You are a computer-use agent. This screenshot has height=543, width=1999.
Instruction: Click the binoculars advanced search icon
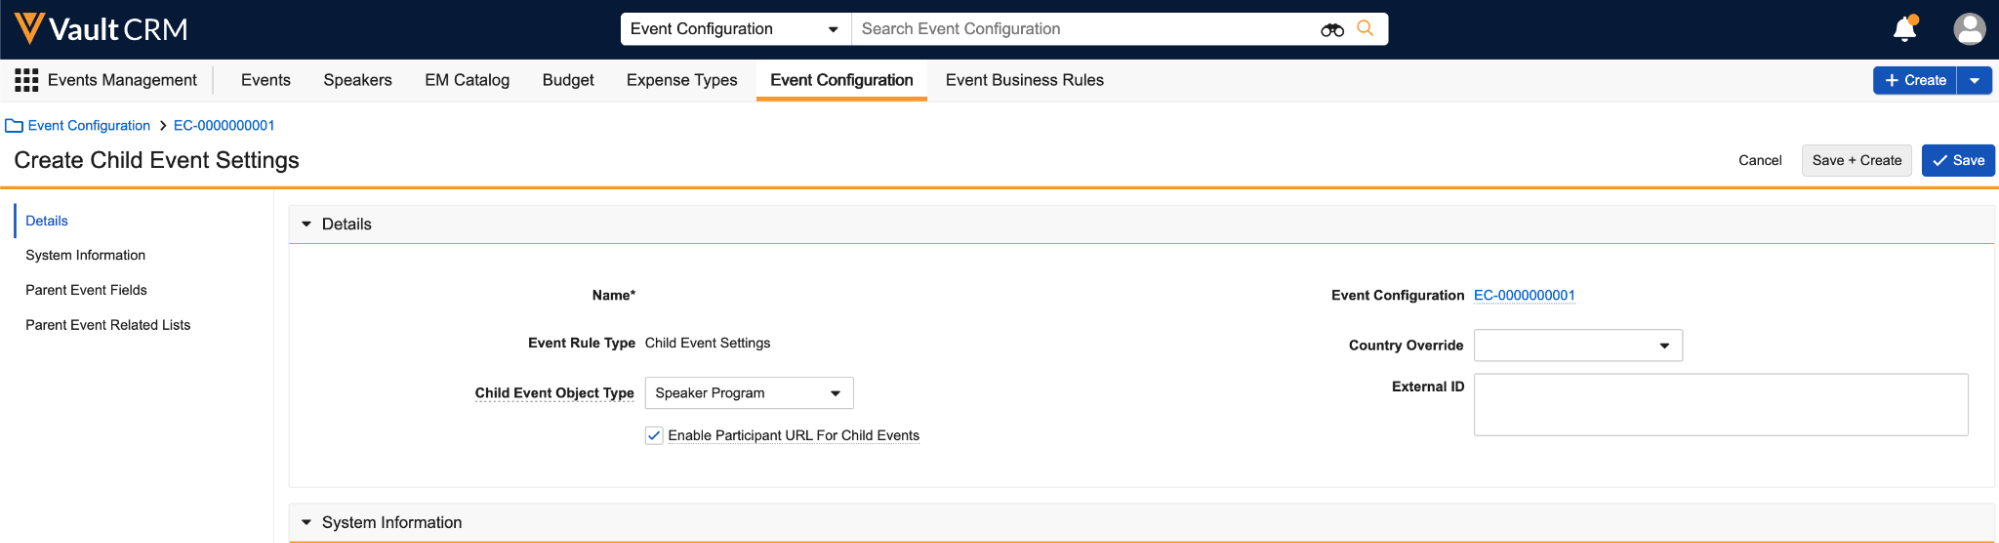coord(1332,30)
